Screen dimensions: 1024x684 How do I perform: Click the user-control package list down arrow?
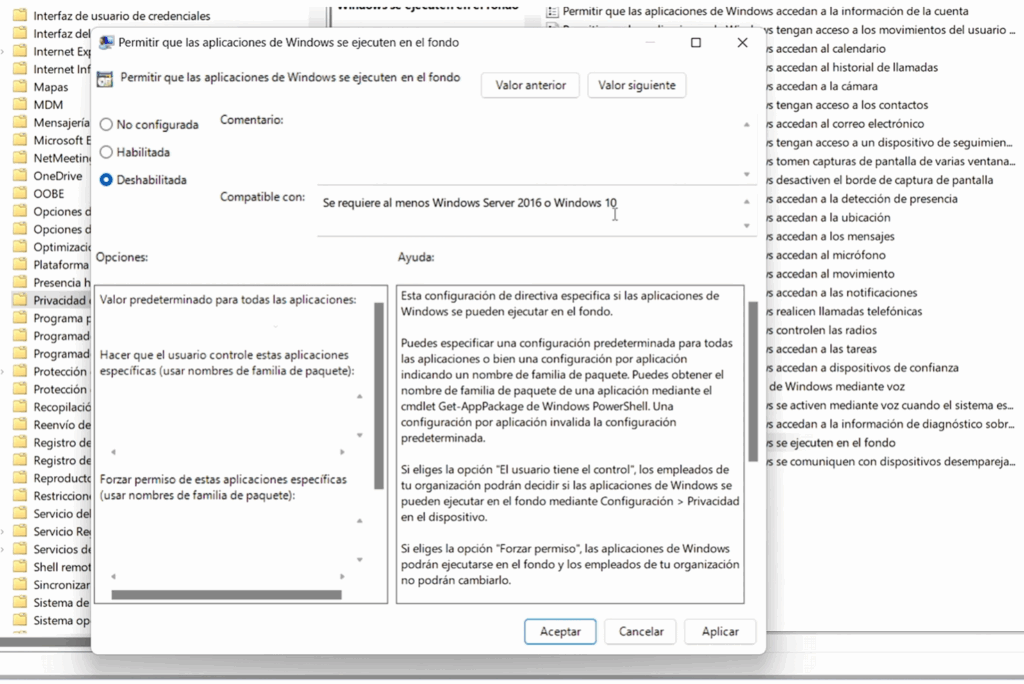359,435
